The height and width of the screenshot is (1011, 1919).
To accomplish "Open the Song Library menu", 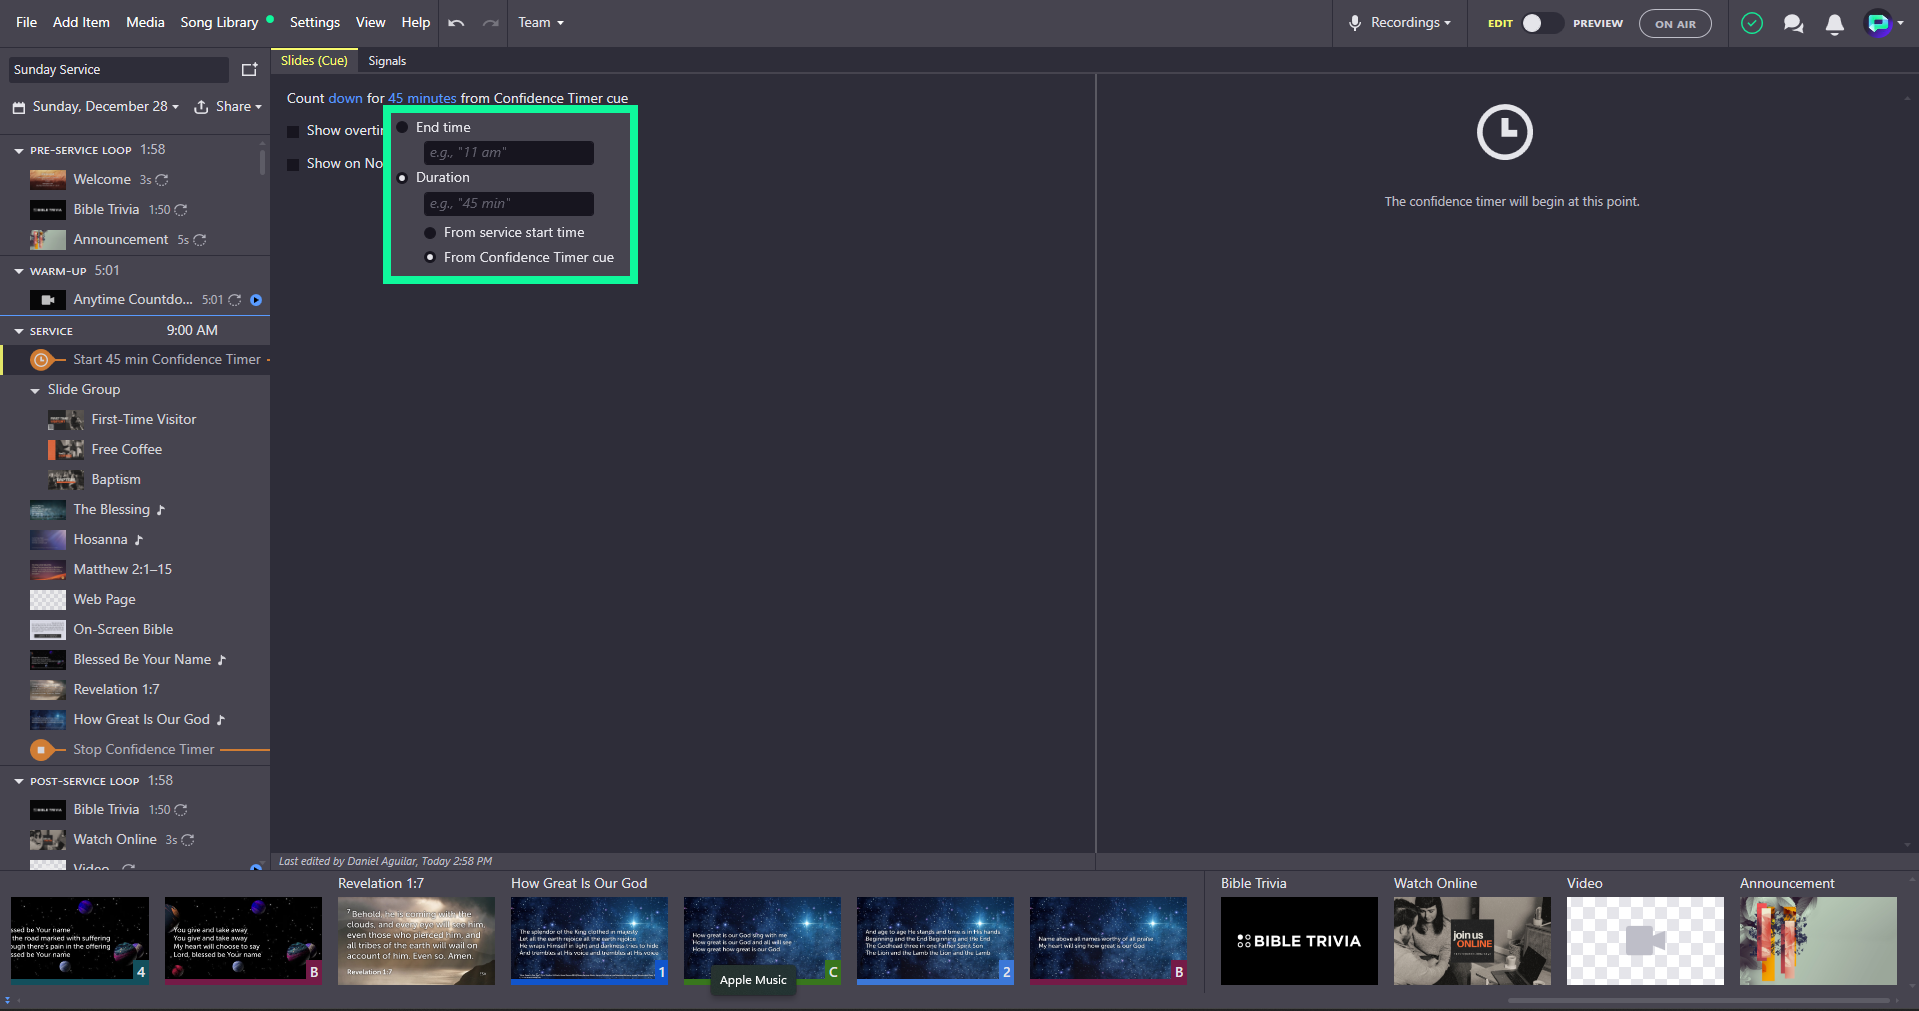I will point(219,22).
